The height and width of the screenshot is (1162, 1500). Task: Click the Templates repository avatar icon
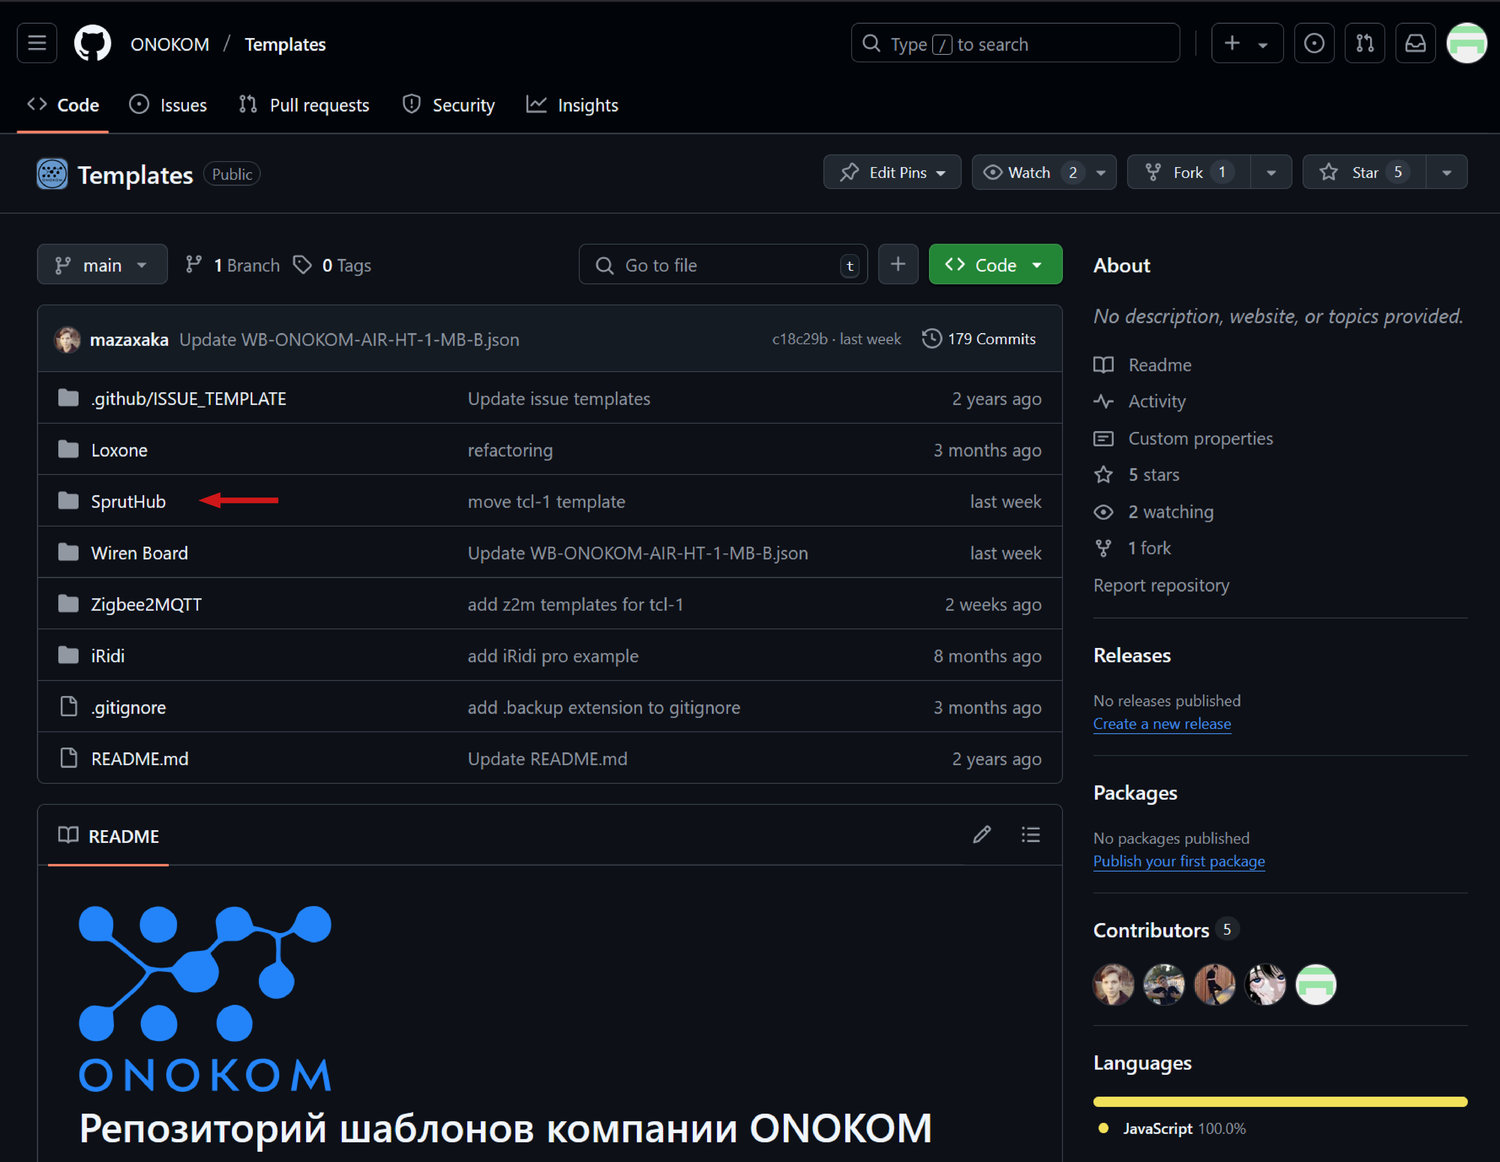click(52, 174)
